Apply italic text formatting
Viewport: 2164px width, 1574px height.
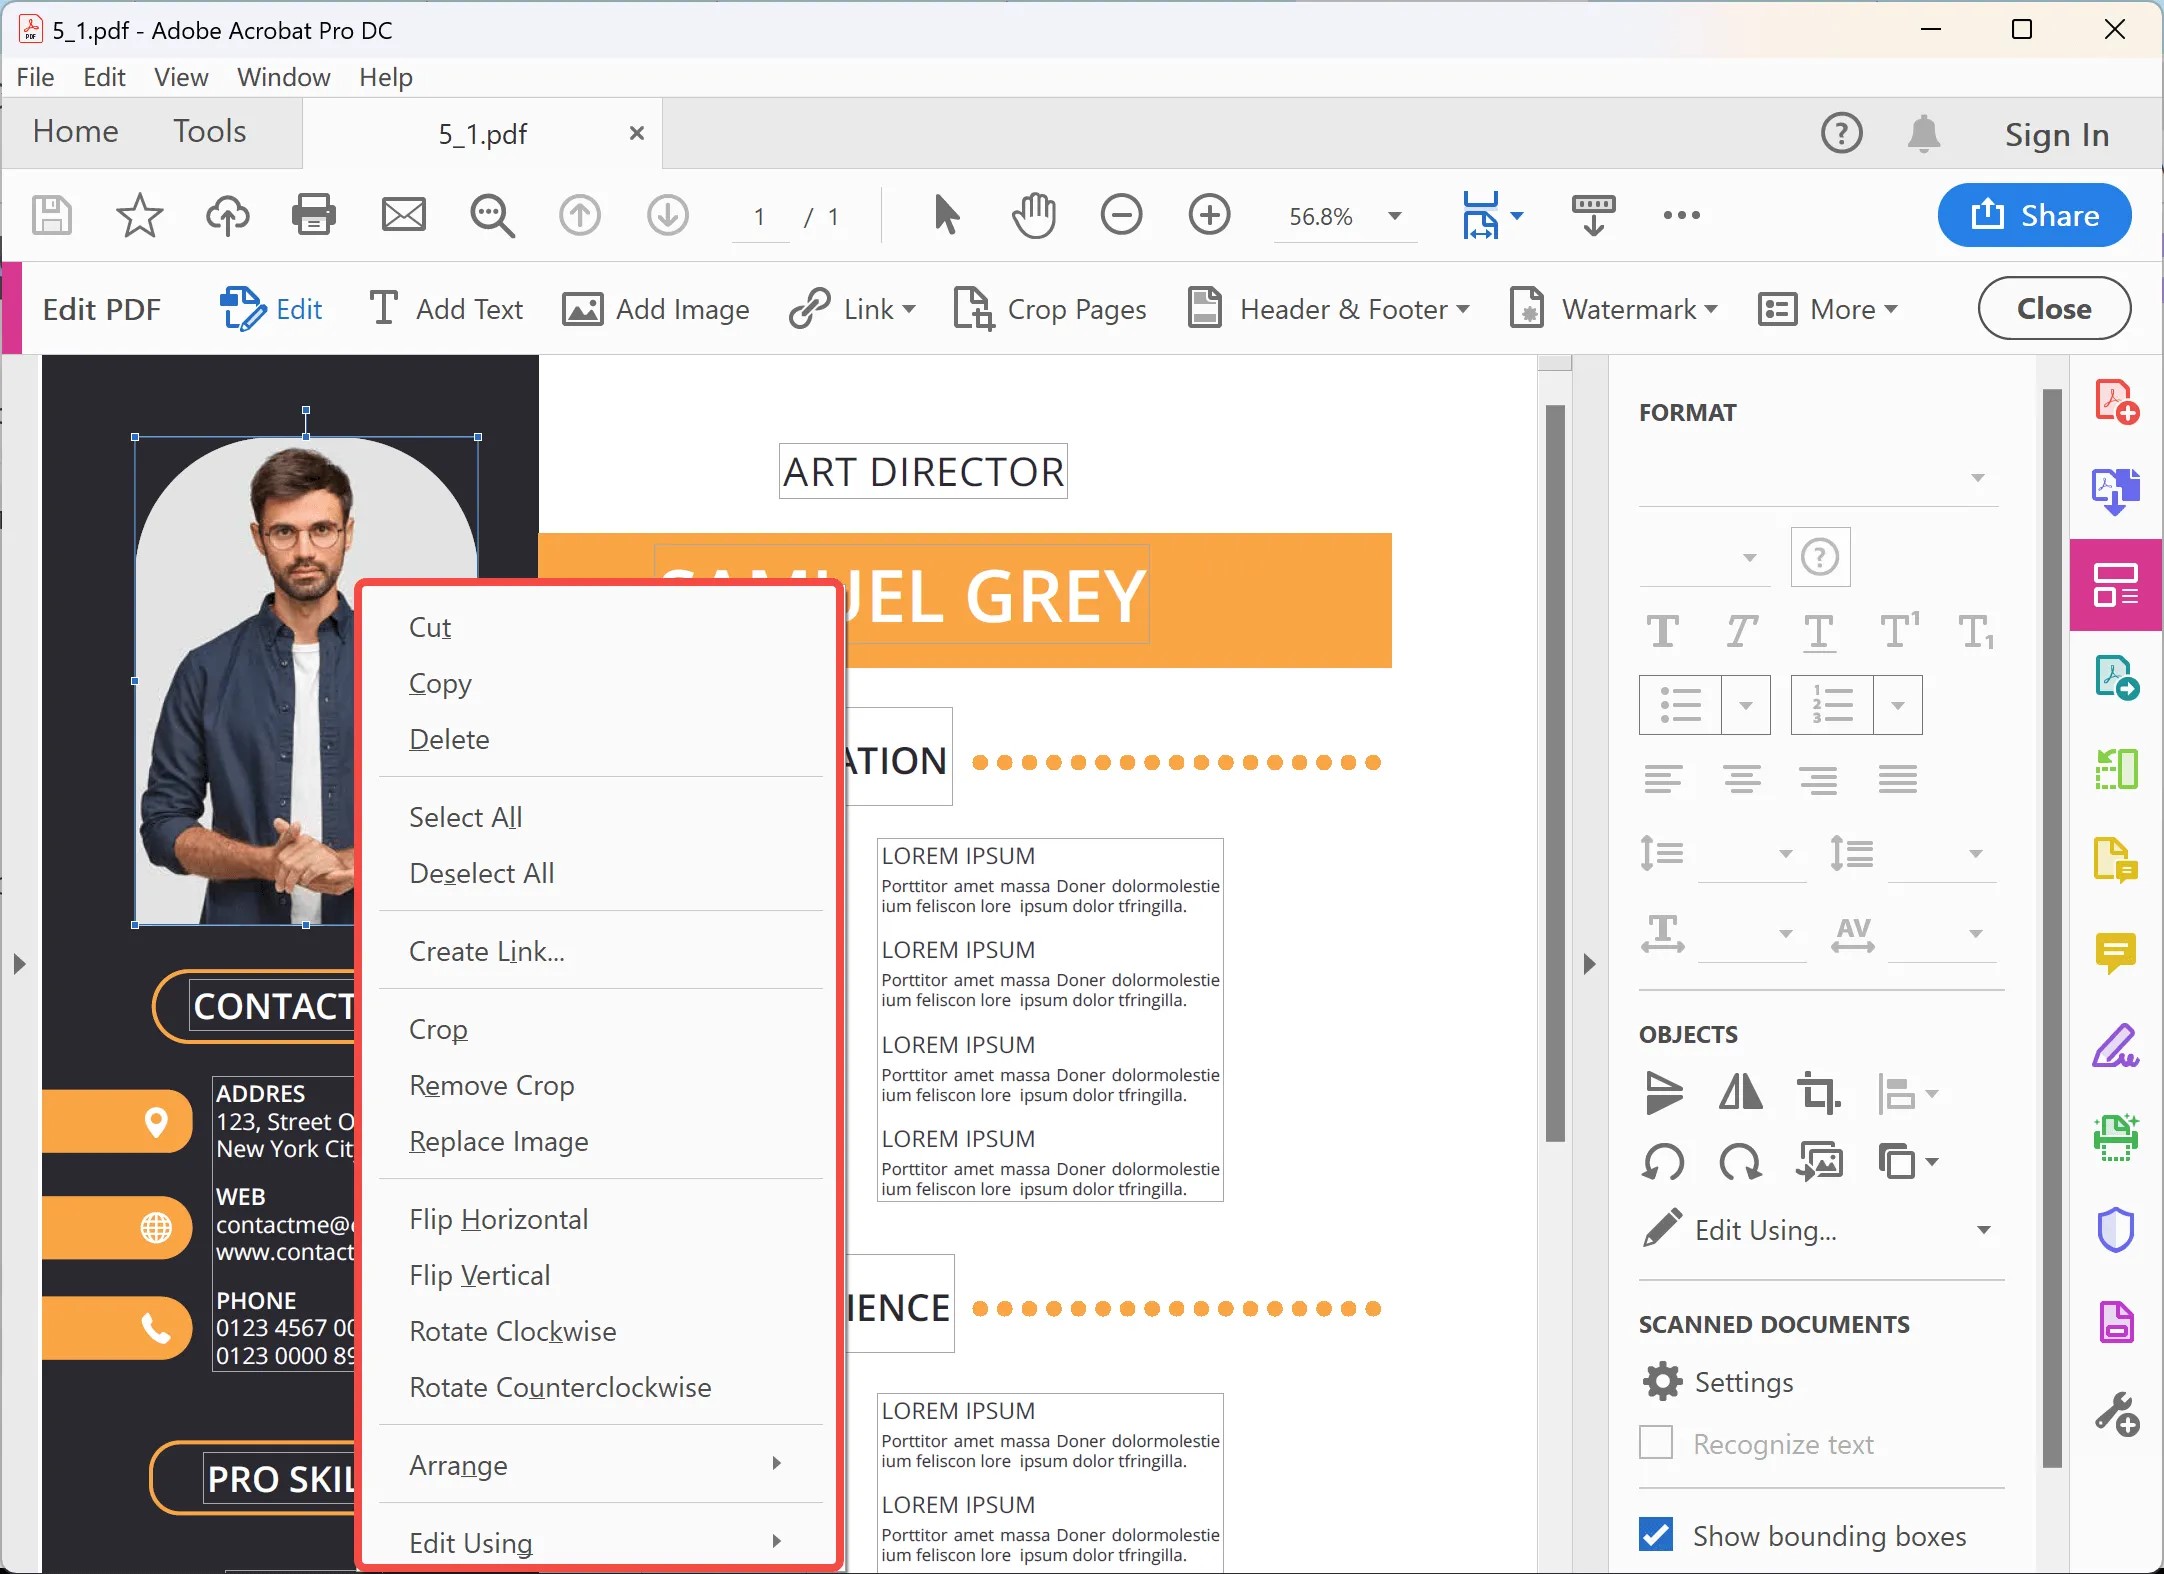click(x=1741, y=632)
